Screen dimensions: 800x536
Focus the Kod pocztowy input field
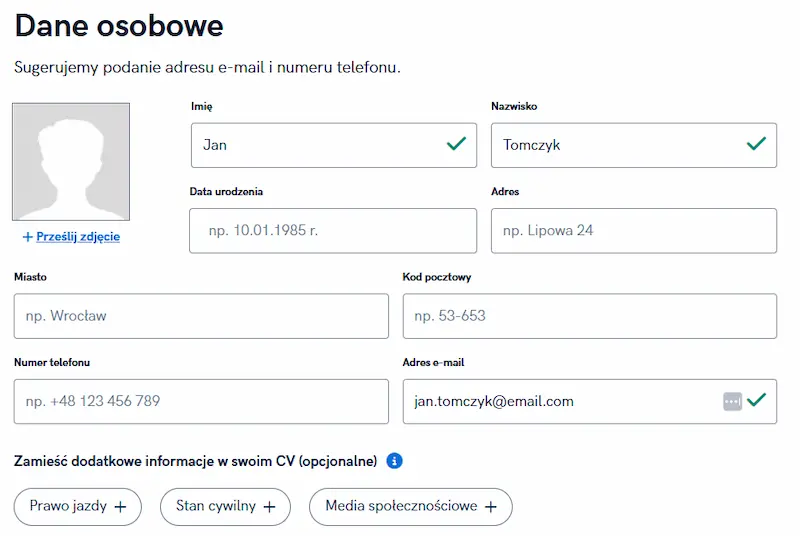[589, 316]
